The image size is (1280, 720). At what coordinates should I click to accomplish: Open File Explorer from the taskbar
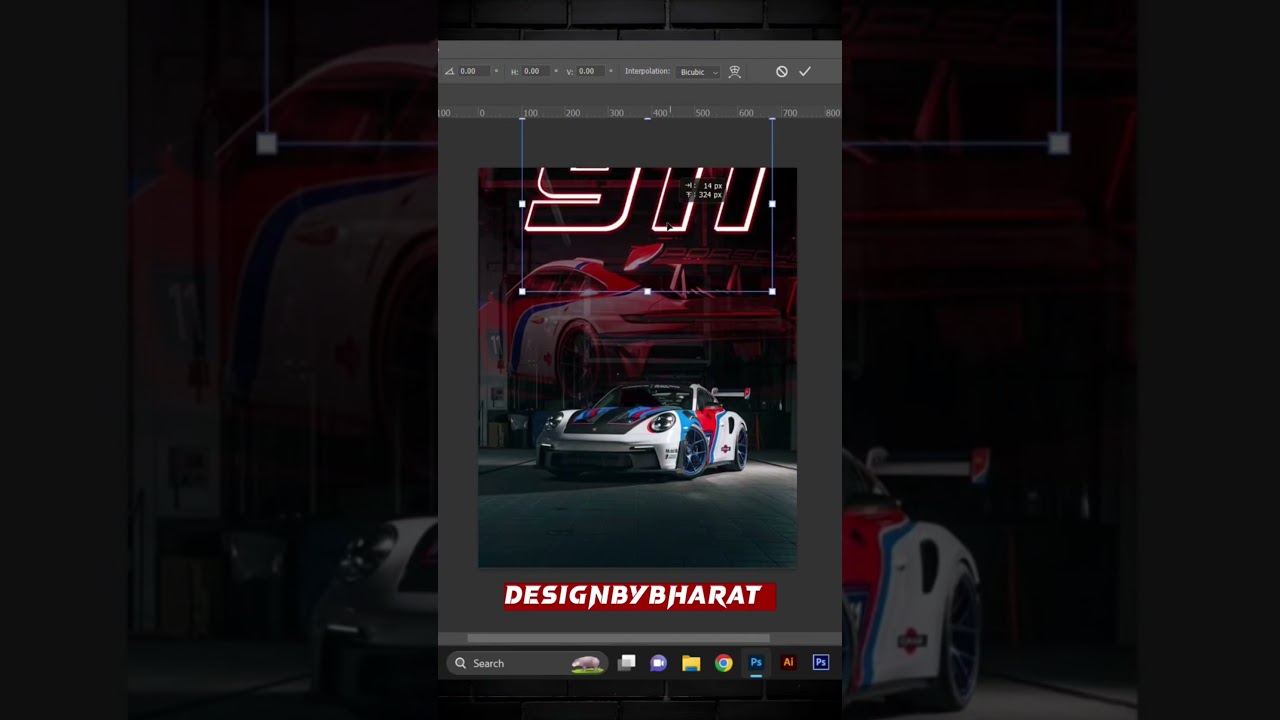[691, 663]
